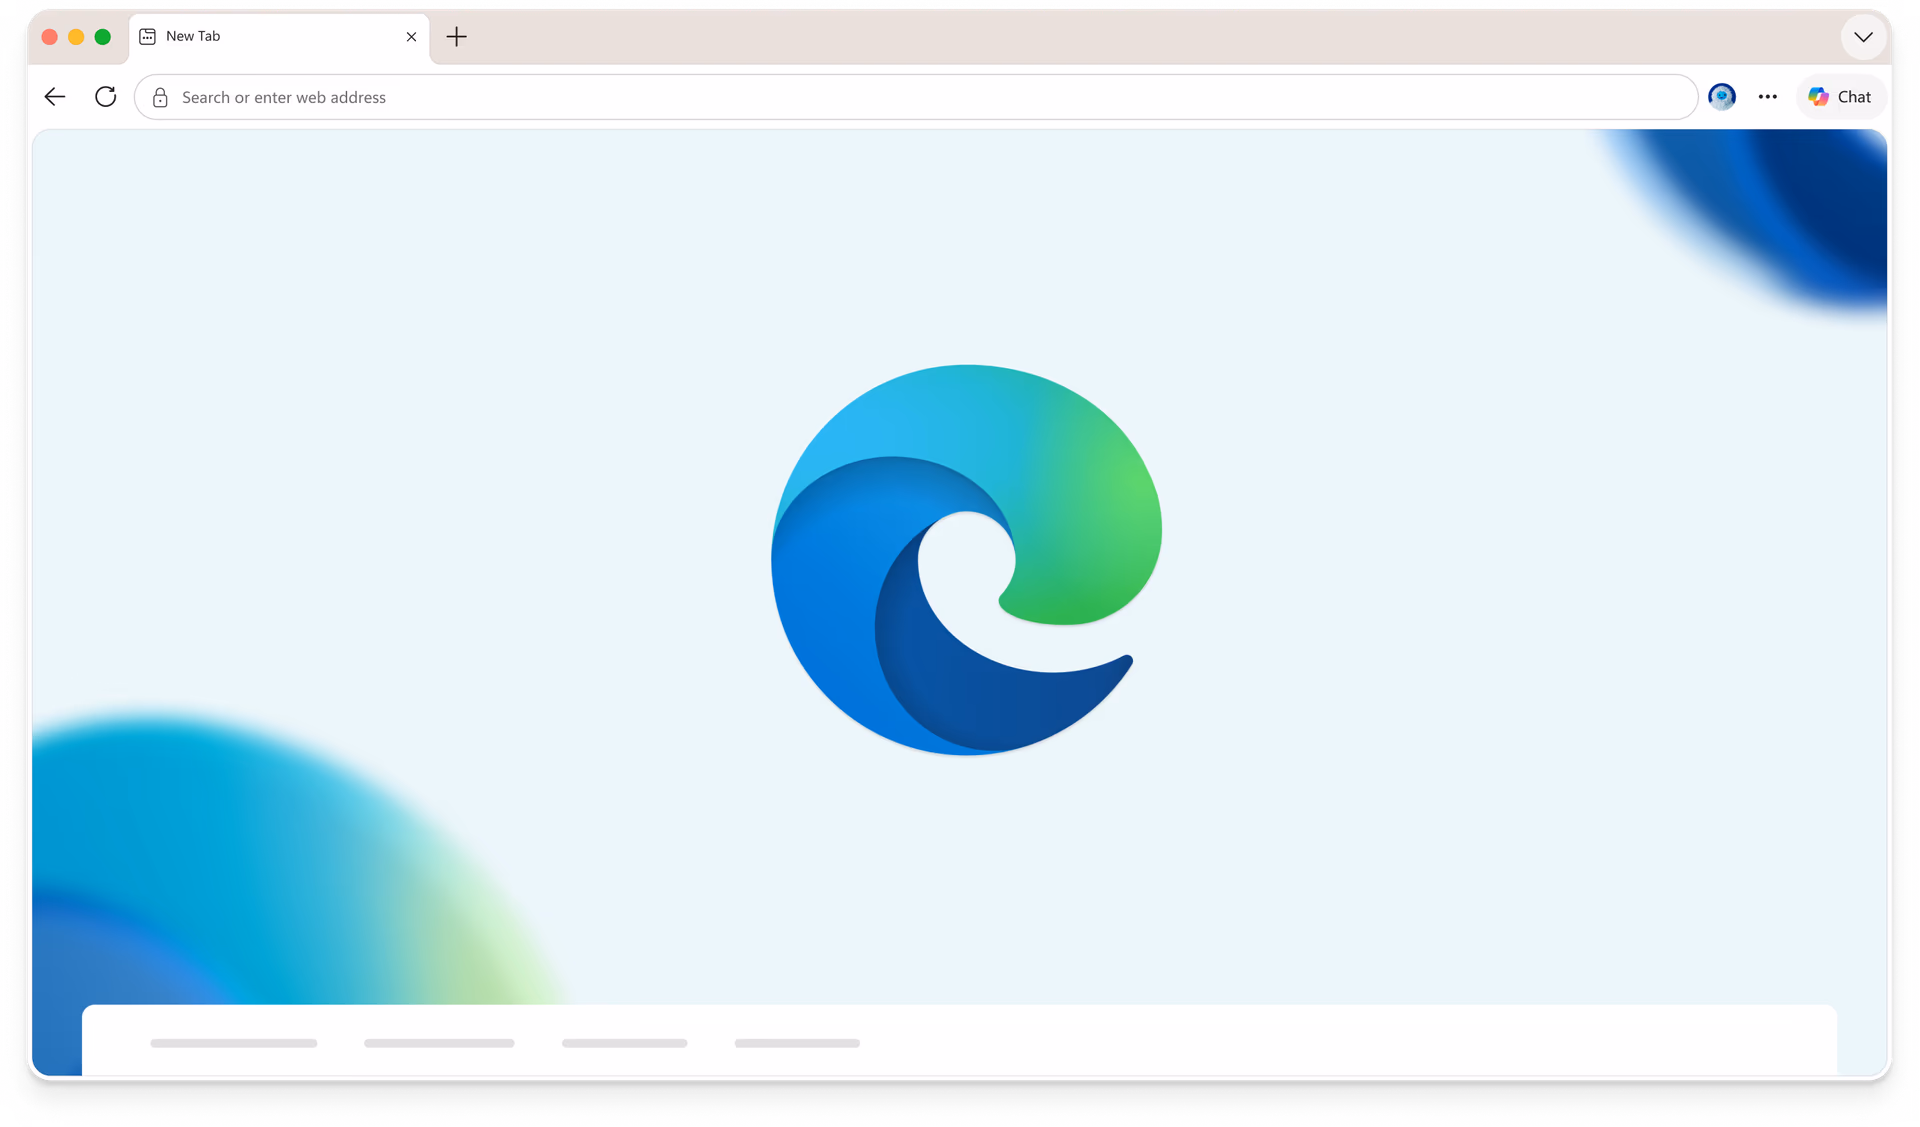Screen dimensions: 1920x1127
Task: Go back using the back arrow
Action: coord(55,97)
